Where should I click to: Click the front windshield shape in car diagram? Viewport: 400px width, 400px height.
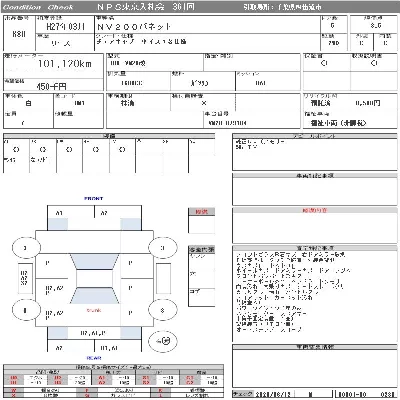tap(94, 262)
